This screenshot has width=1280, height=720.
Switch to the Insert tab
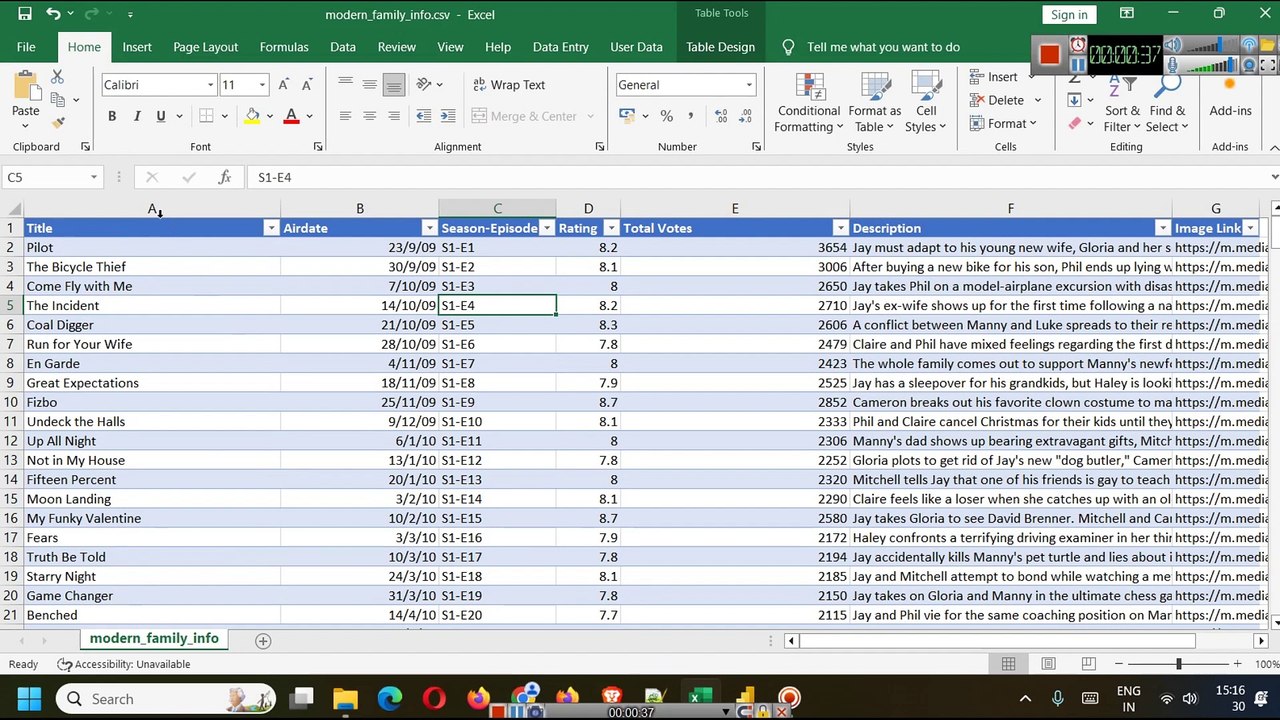(137, 47)
